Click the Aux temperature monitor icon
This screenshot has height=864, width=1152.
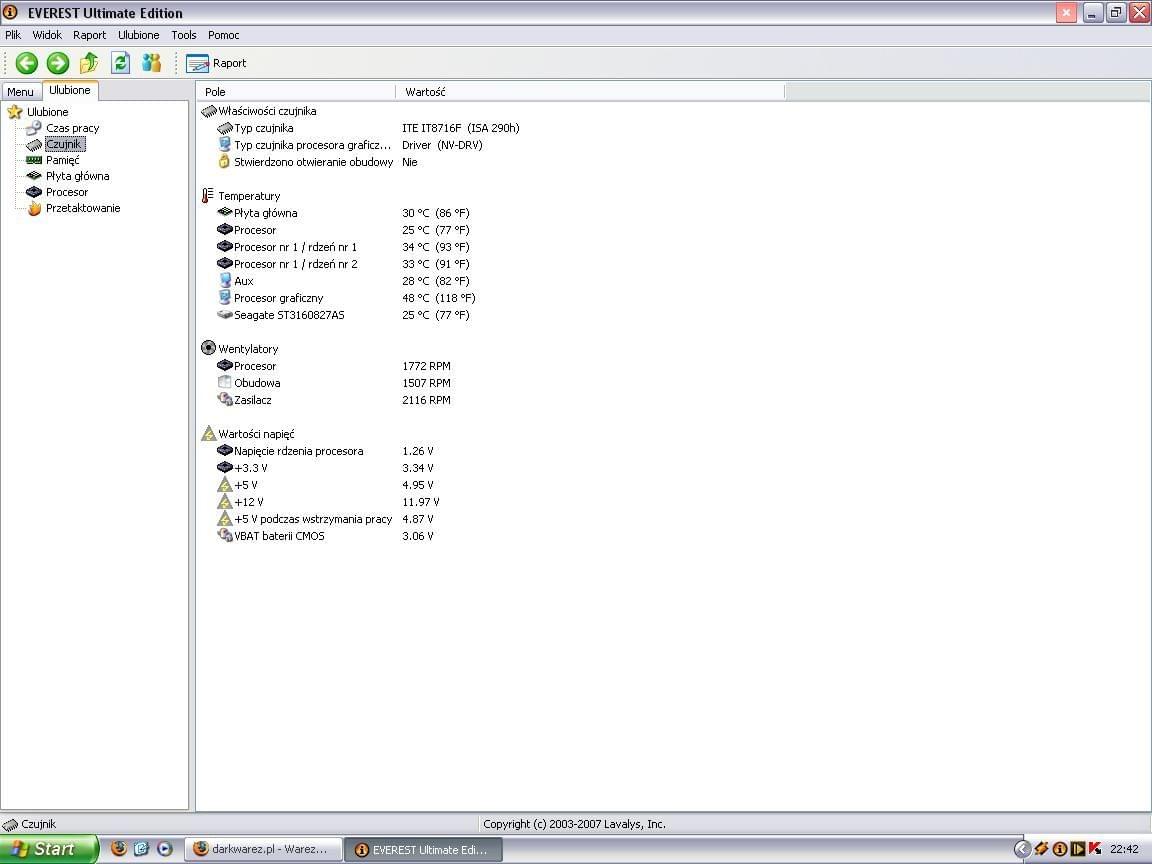tap(225, 281)
